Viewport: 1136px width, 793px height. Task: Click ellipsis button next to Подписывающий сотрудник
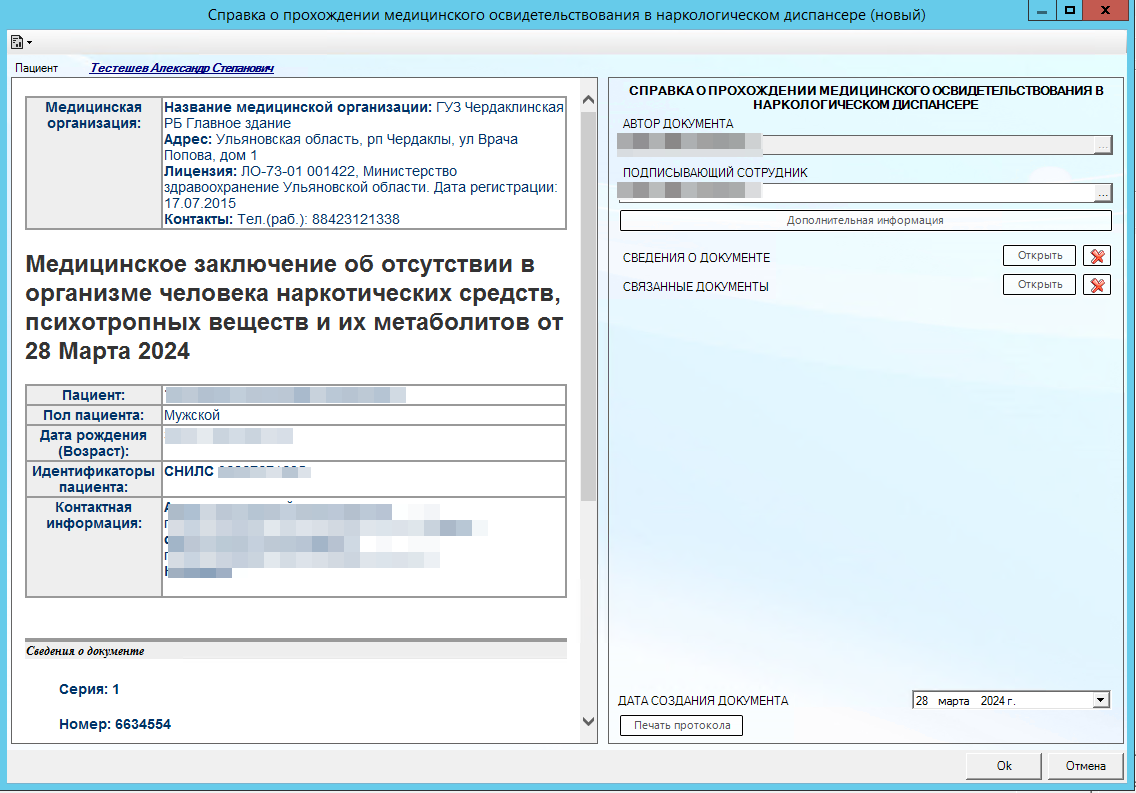click(1102, 193)
